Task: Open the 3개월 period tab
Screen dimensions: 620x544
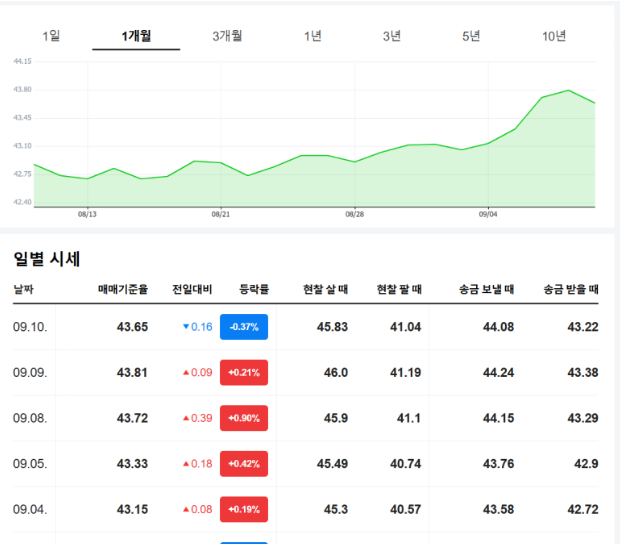Action: (227, 36)
